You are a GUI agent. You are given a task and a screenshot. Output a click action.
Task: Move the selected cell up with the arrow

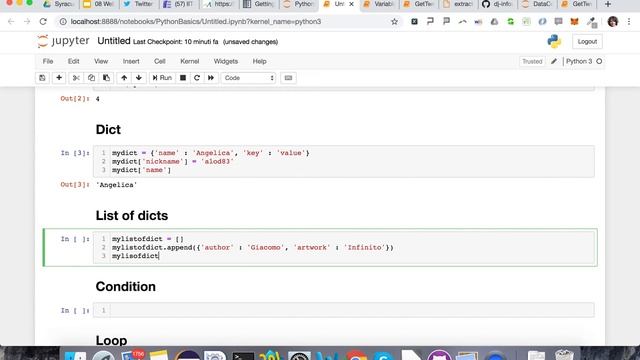[124, 78]
